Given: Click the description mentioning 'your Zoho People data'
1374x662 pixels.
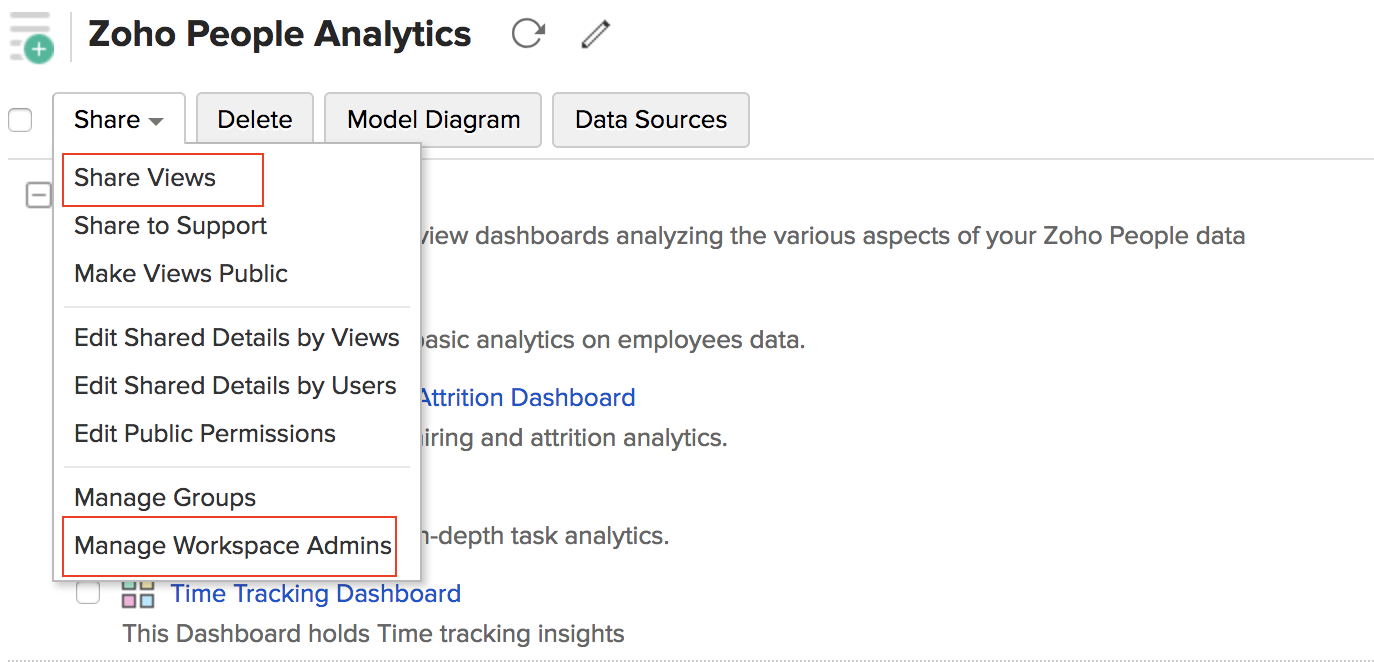Looking at the screenshot, I should coord(833,237).
